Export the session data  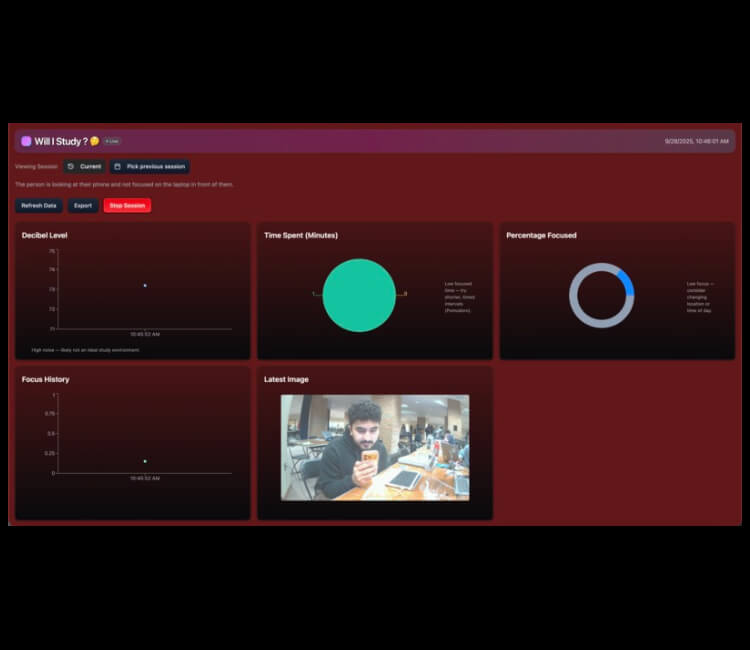[x=83, y=205]
